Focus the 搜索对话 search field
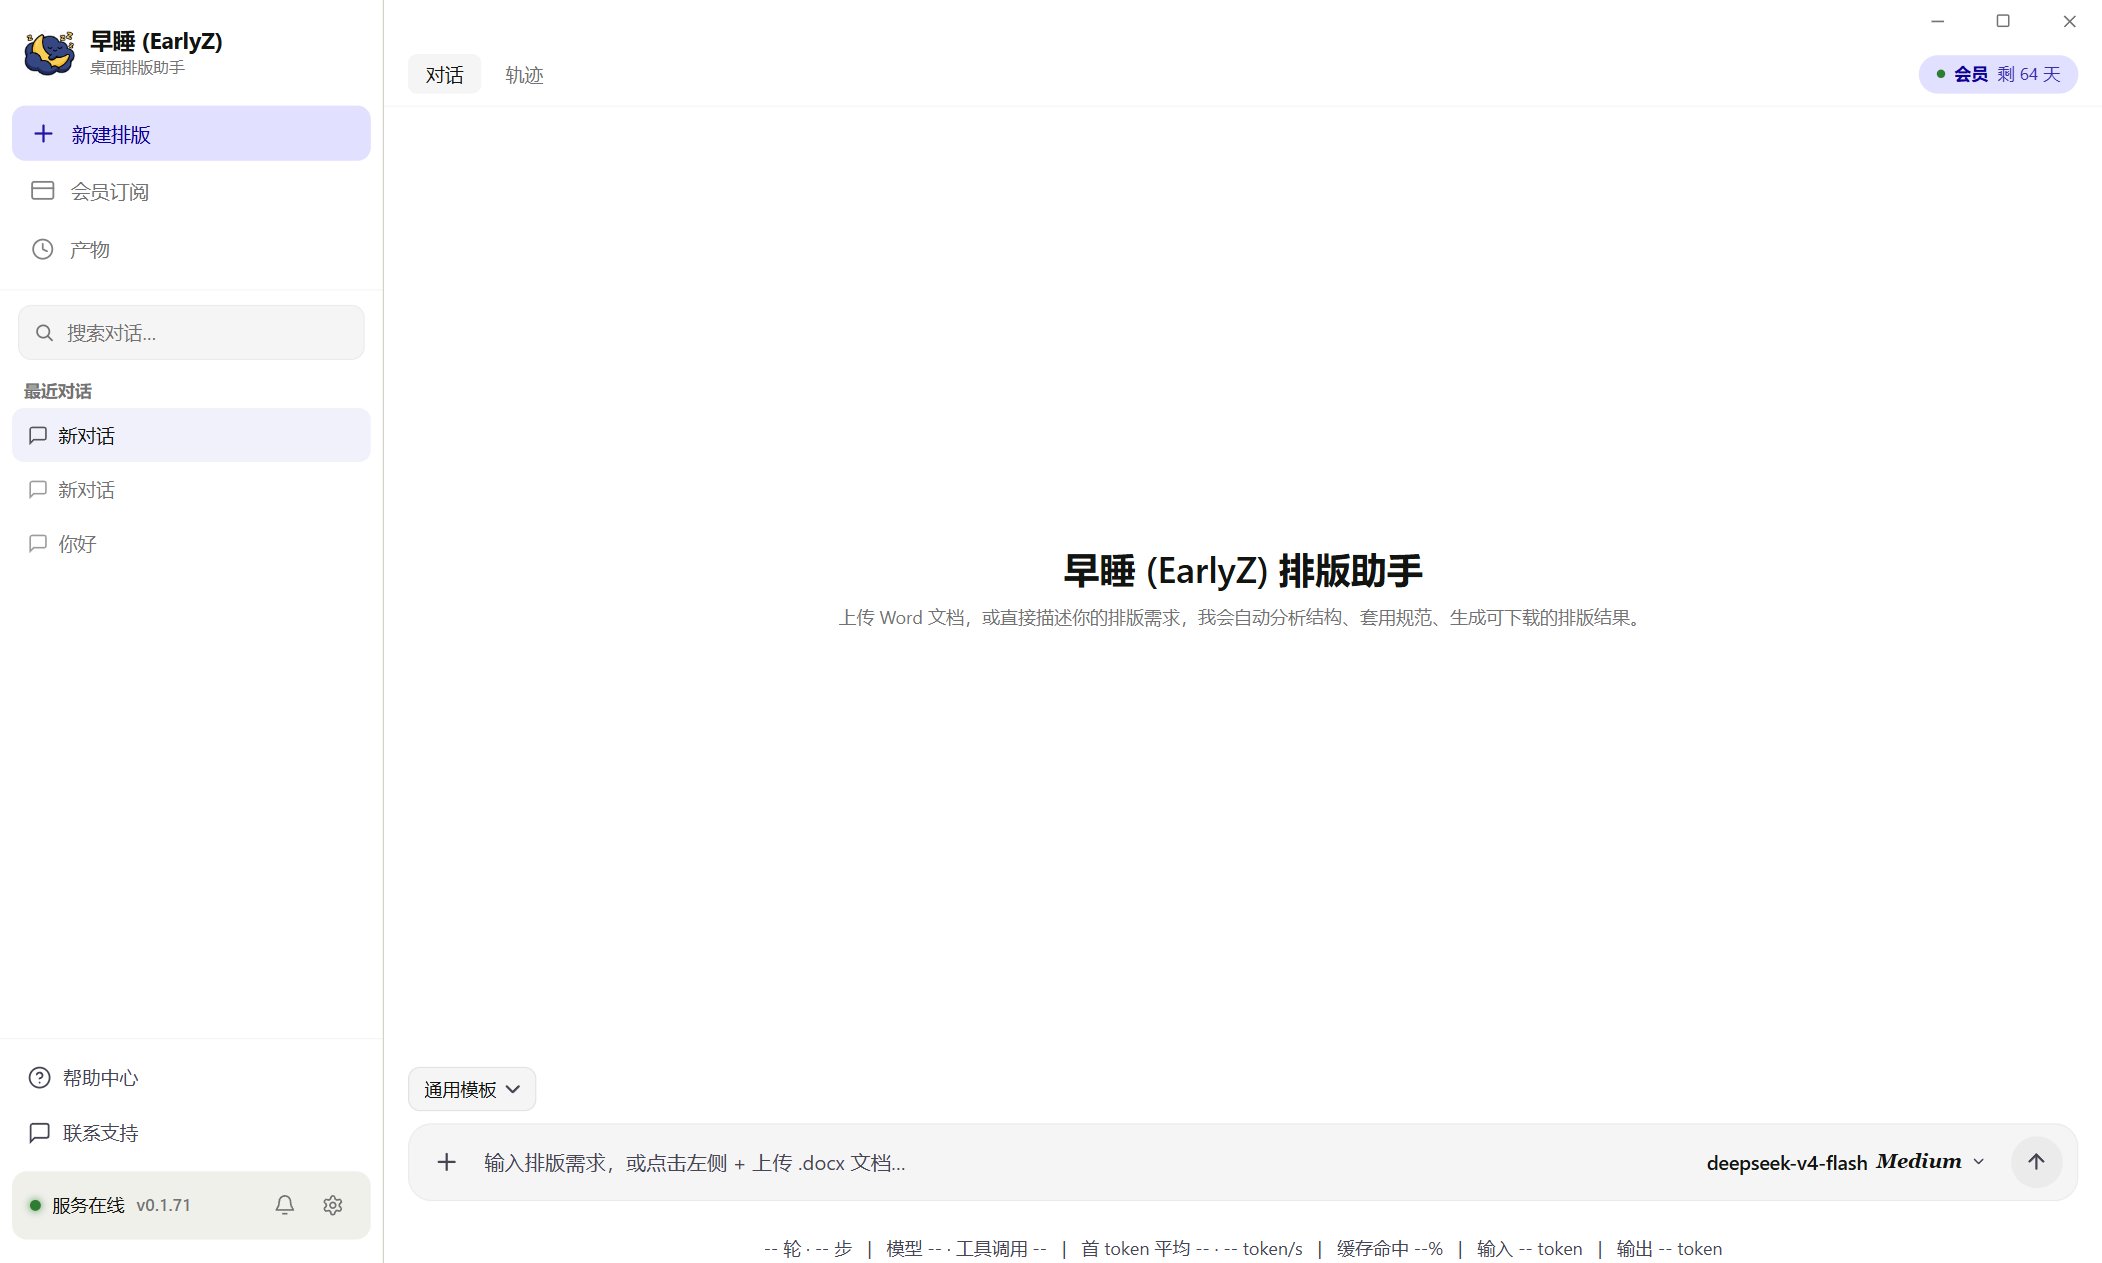Image resolution: width=2102 pixels, height=1263 pixels. point(191,333)
